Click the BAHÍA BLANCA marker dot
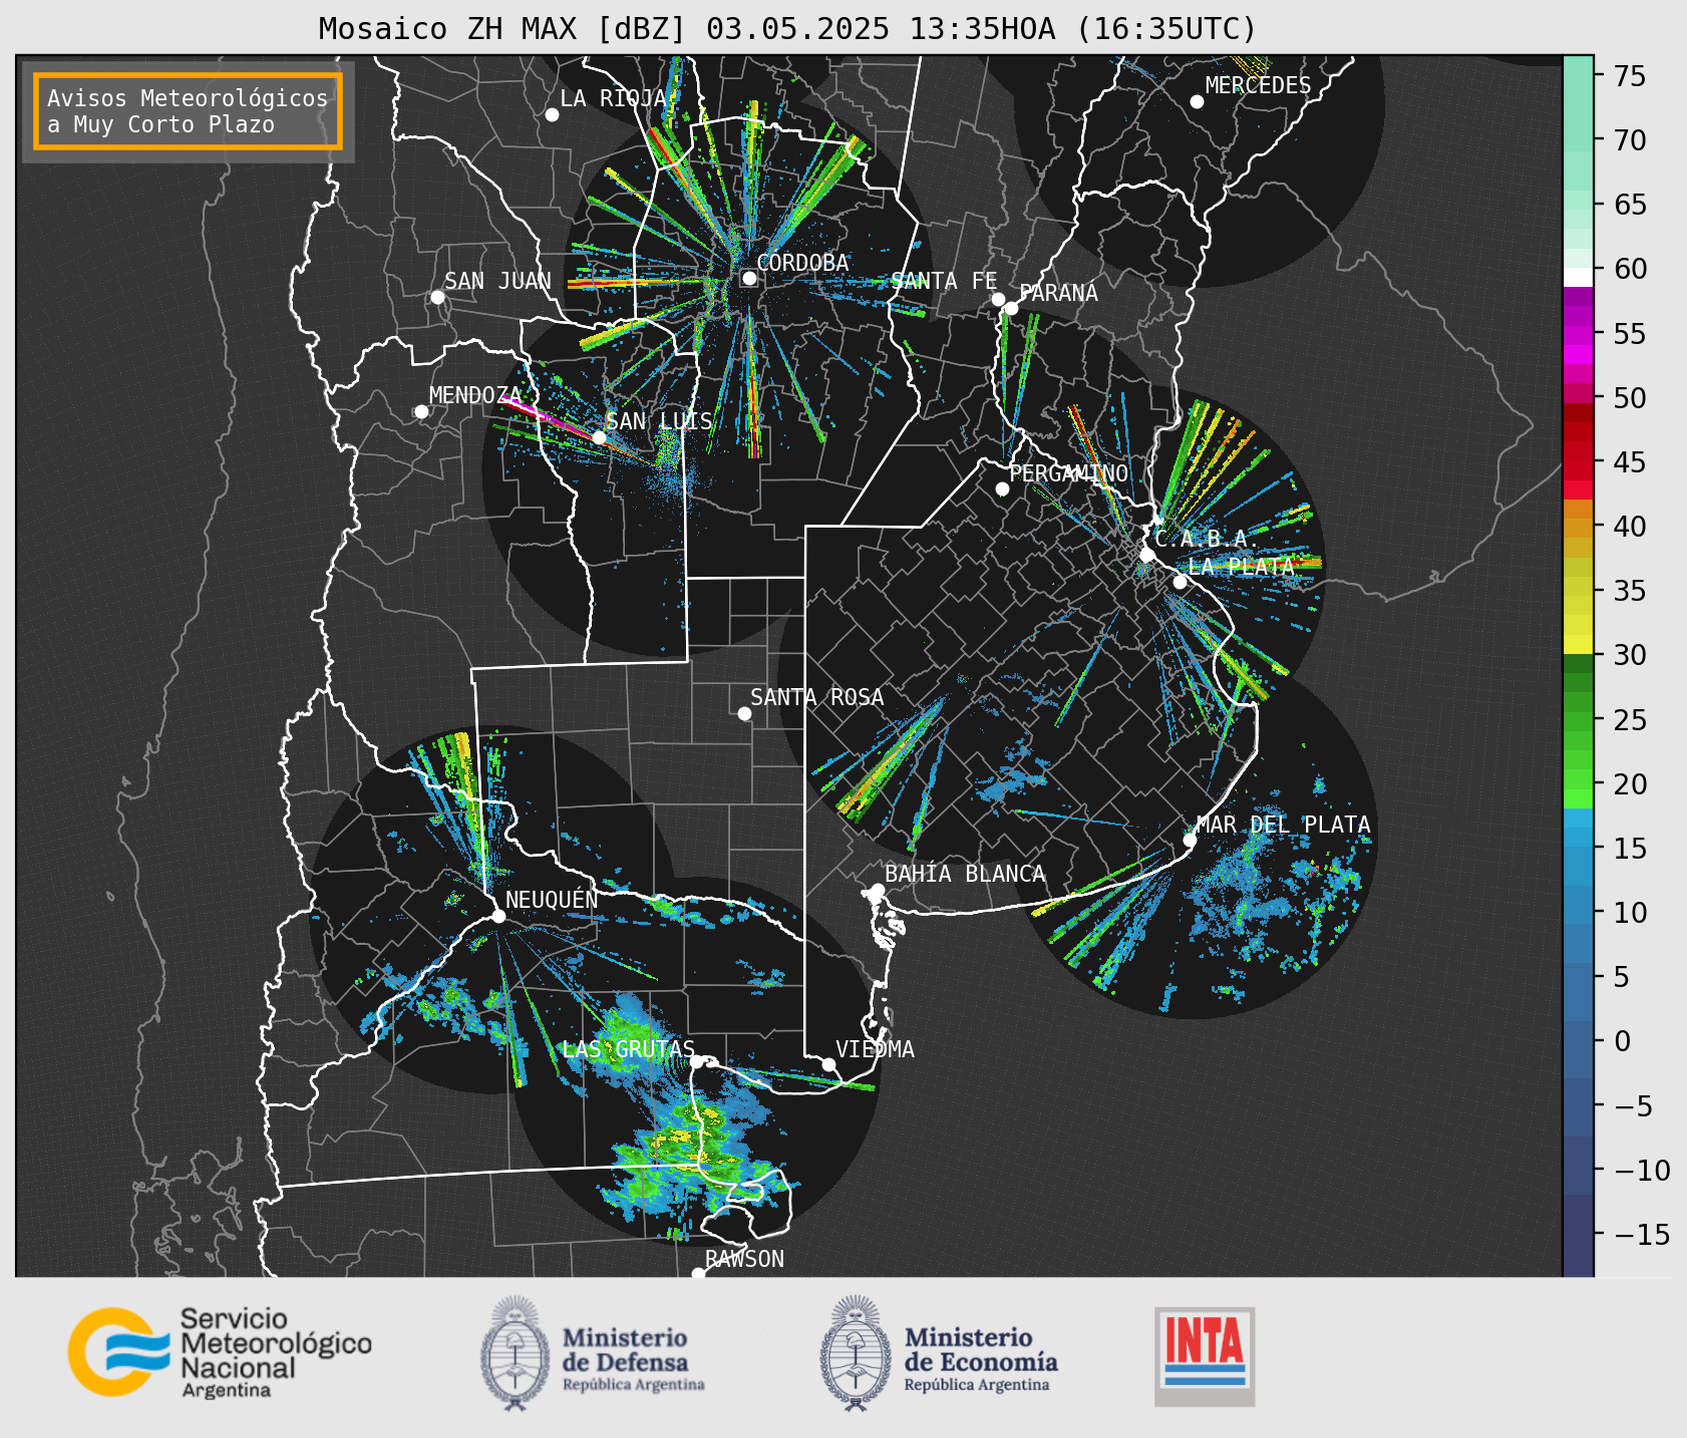 click(877, 890)
